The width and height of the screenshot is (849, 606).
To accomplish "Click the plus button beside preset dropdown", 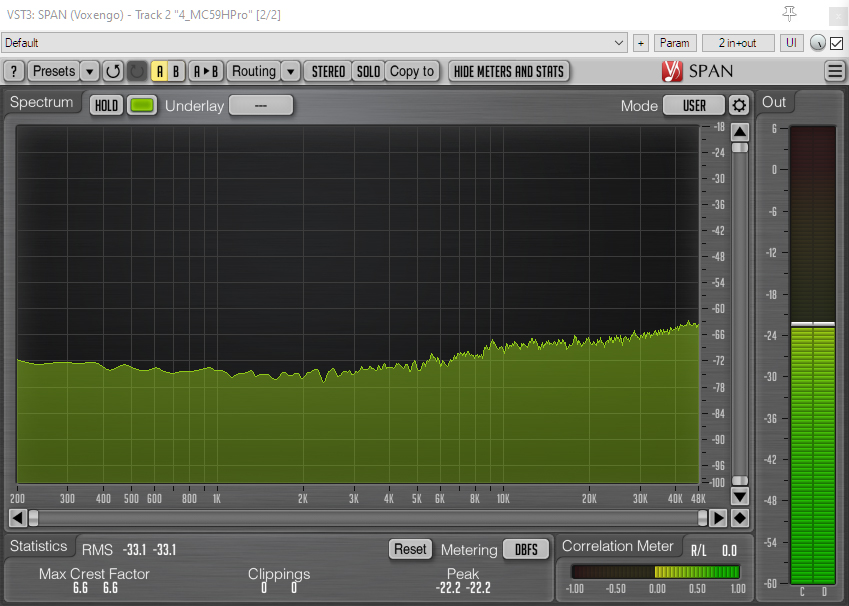I will (640, 43).
